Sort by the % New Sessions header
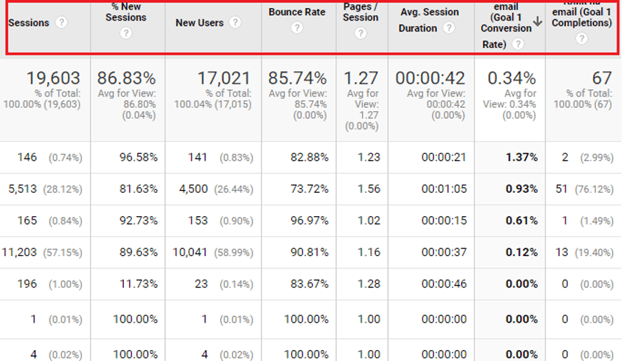This screenshot has height=361, width=622. pos(126,12)
